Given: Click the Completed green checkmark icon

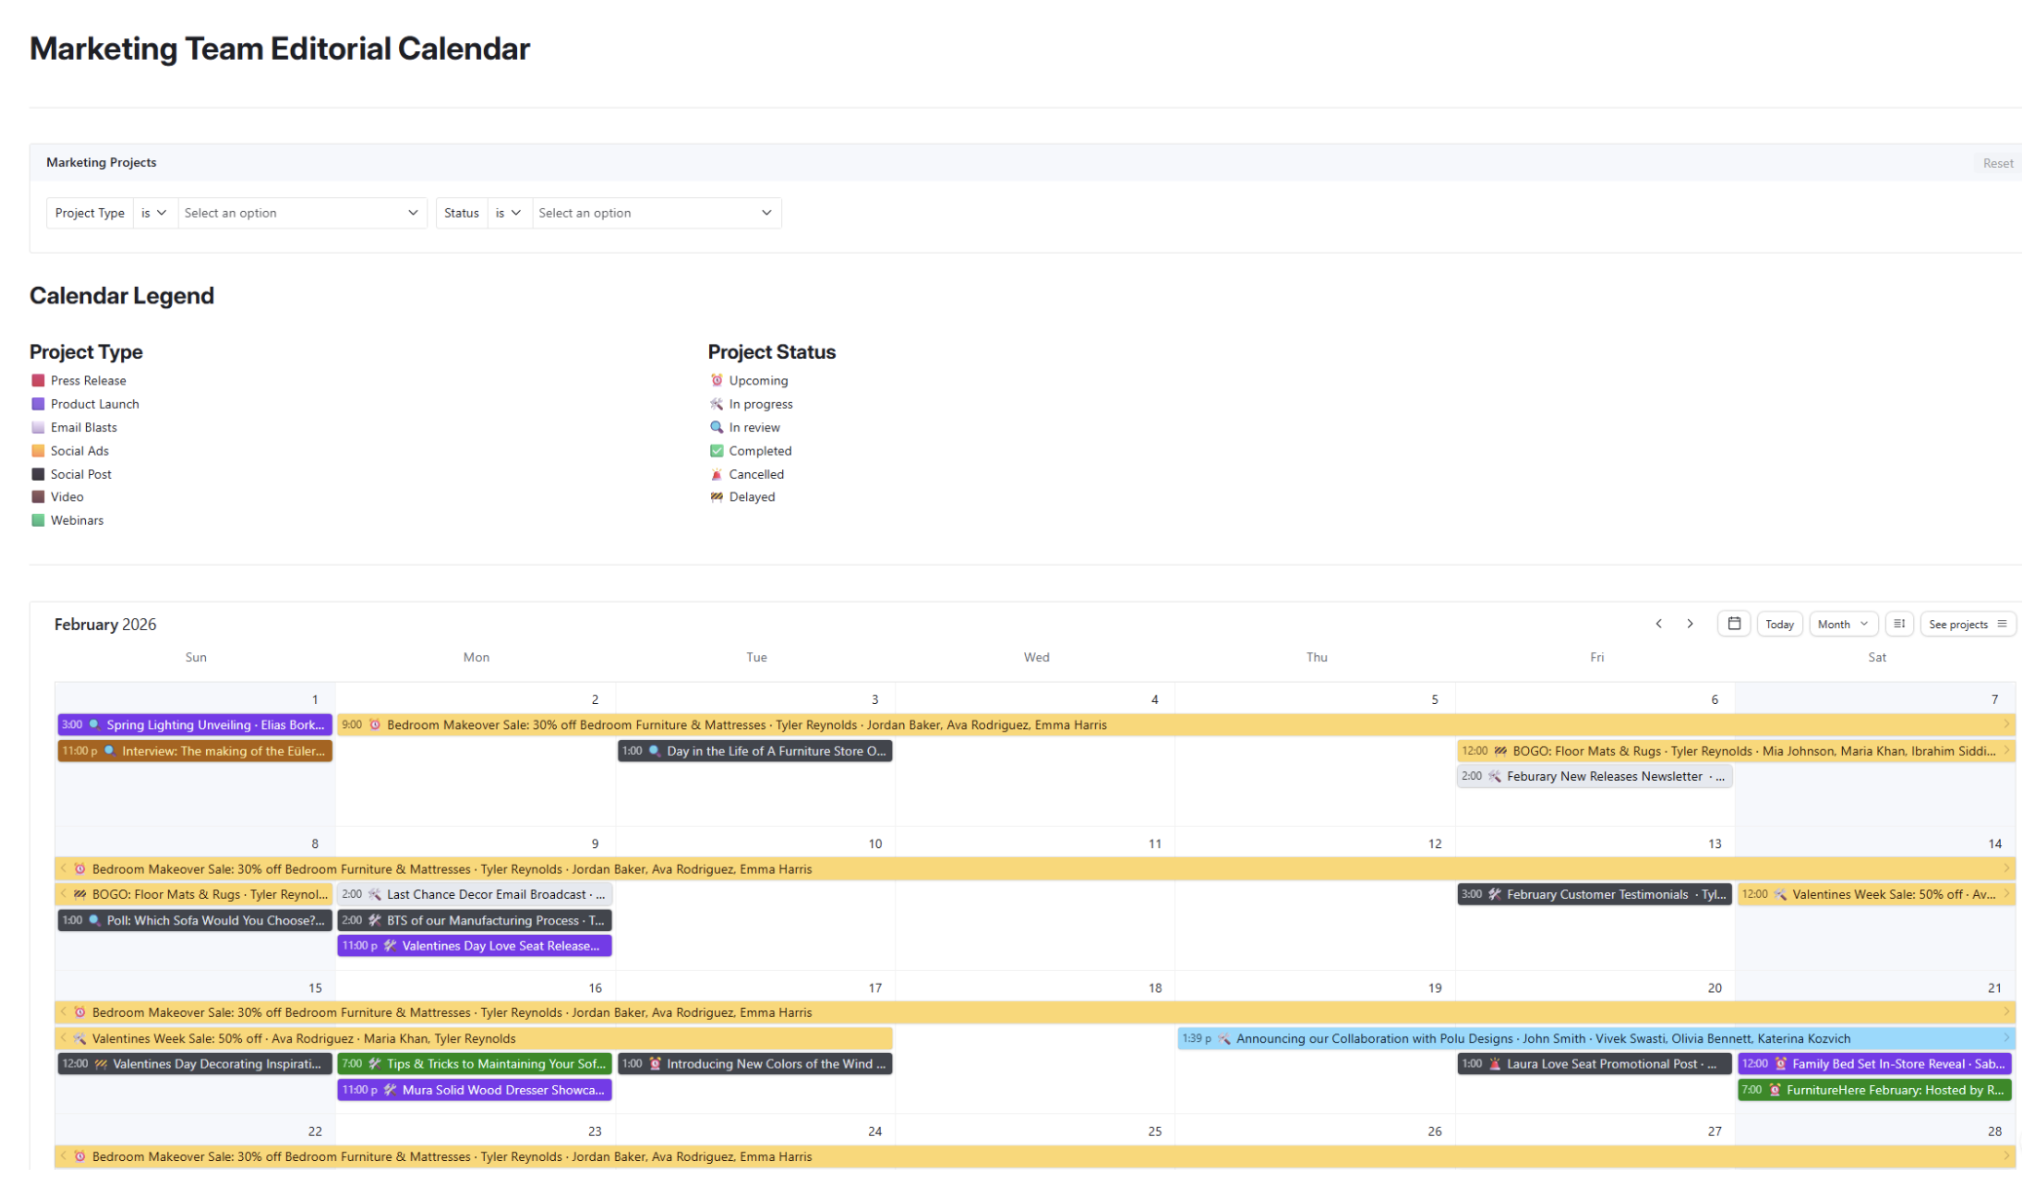Looking at the screenshot, I should [x=716, y=450].
